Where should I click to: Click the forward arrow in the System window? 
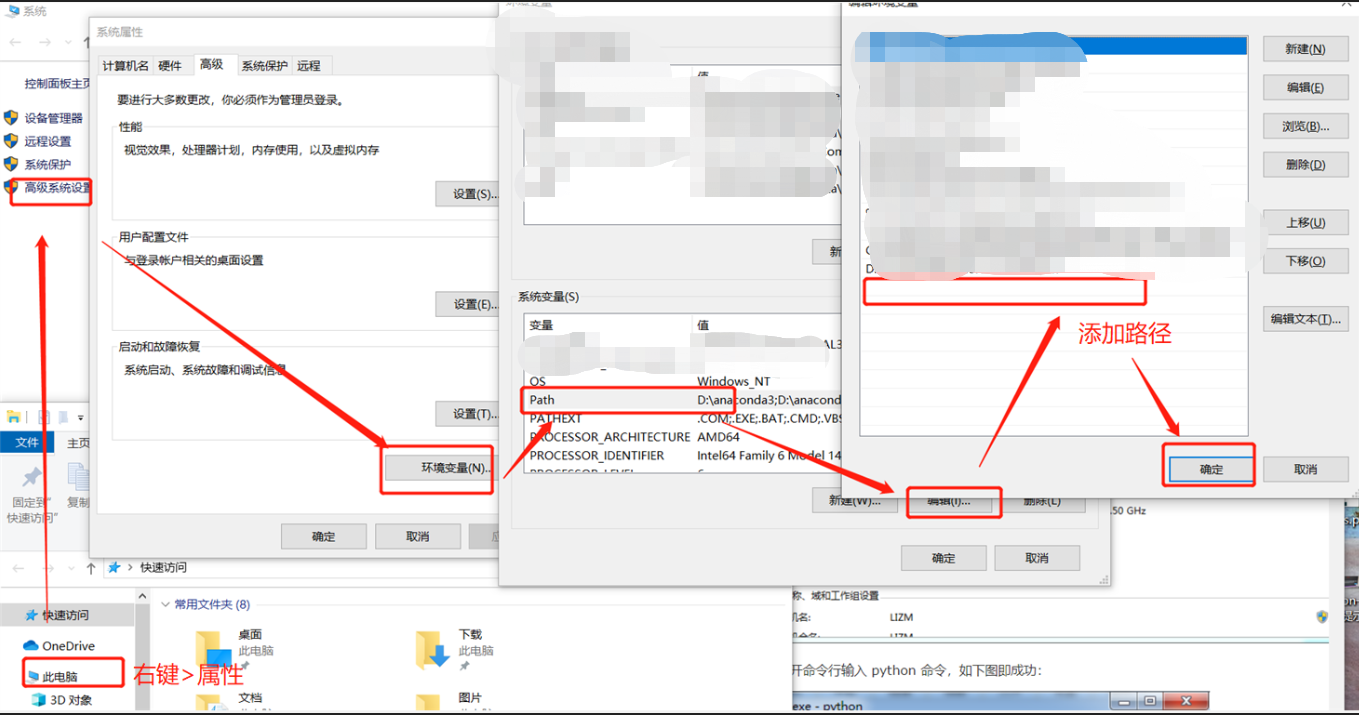(x=45, y=42)
